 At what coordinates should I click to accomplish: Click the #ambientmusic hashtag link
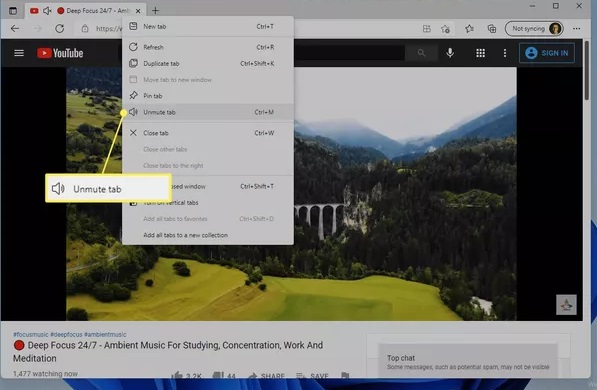tap(105, 334)
